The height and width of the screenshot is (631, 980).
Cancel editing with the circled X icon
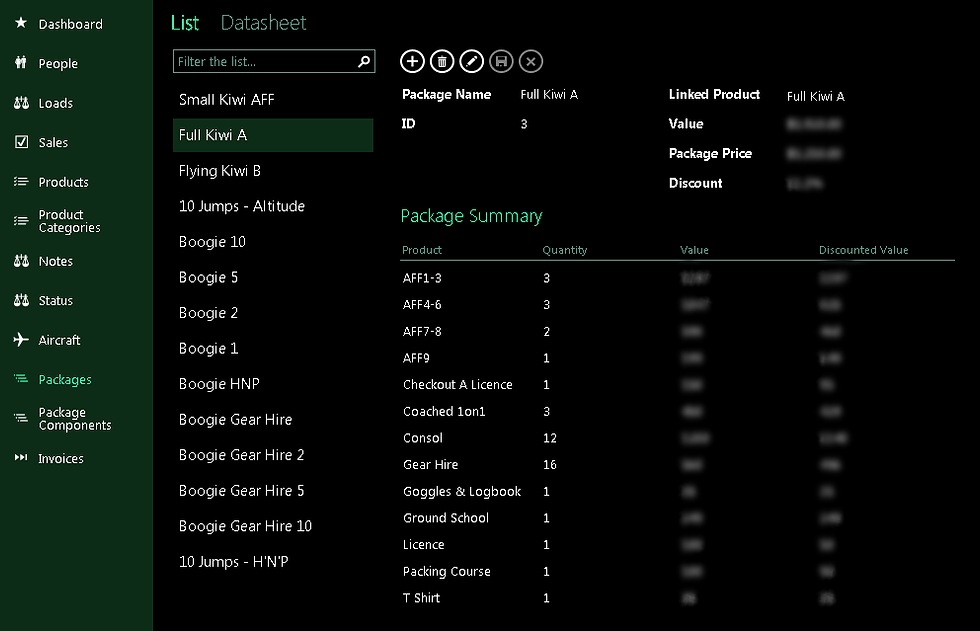pos(531,61)
